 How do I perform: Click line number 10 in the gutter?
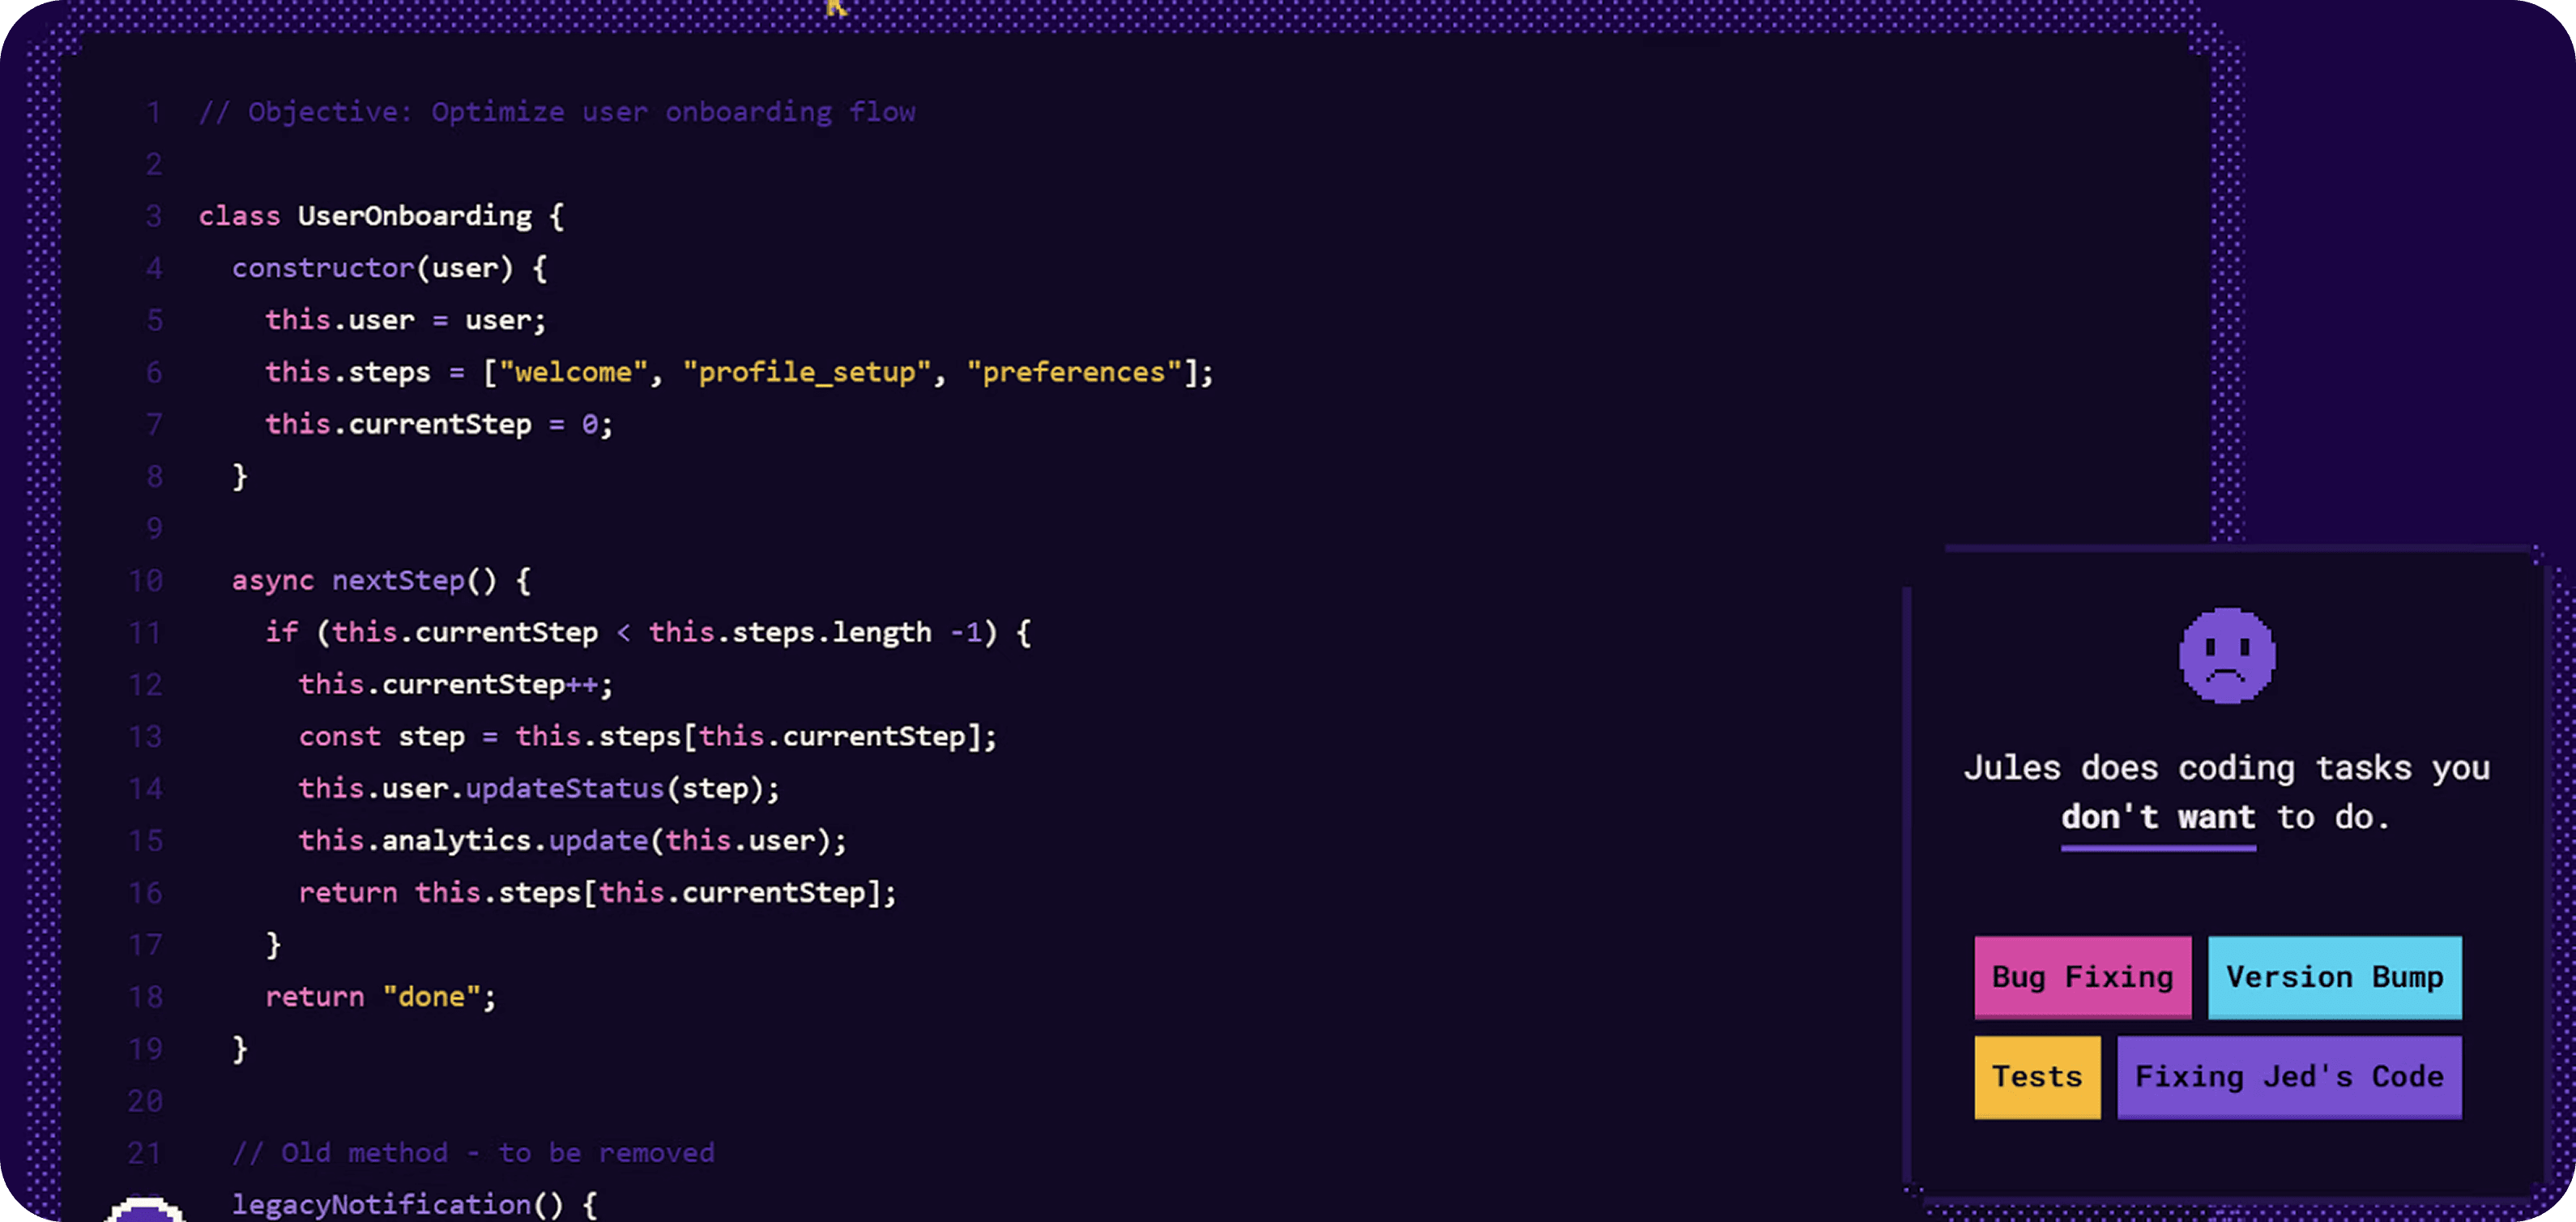[146, 581]
